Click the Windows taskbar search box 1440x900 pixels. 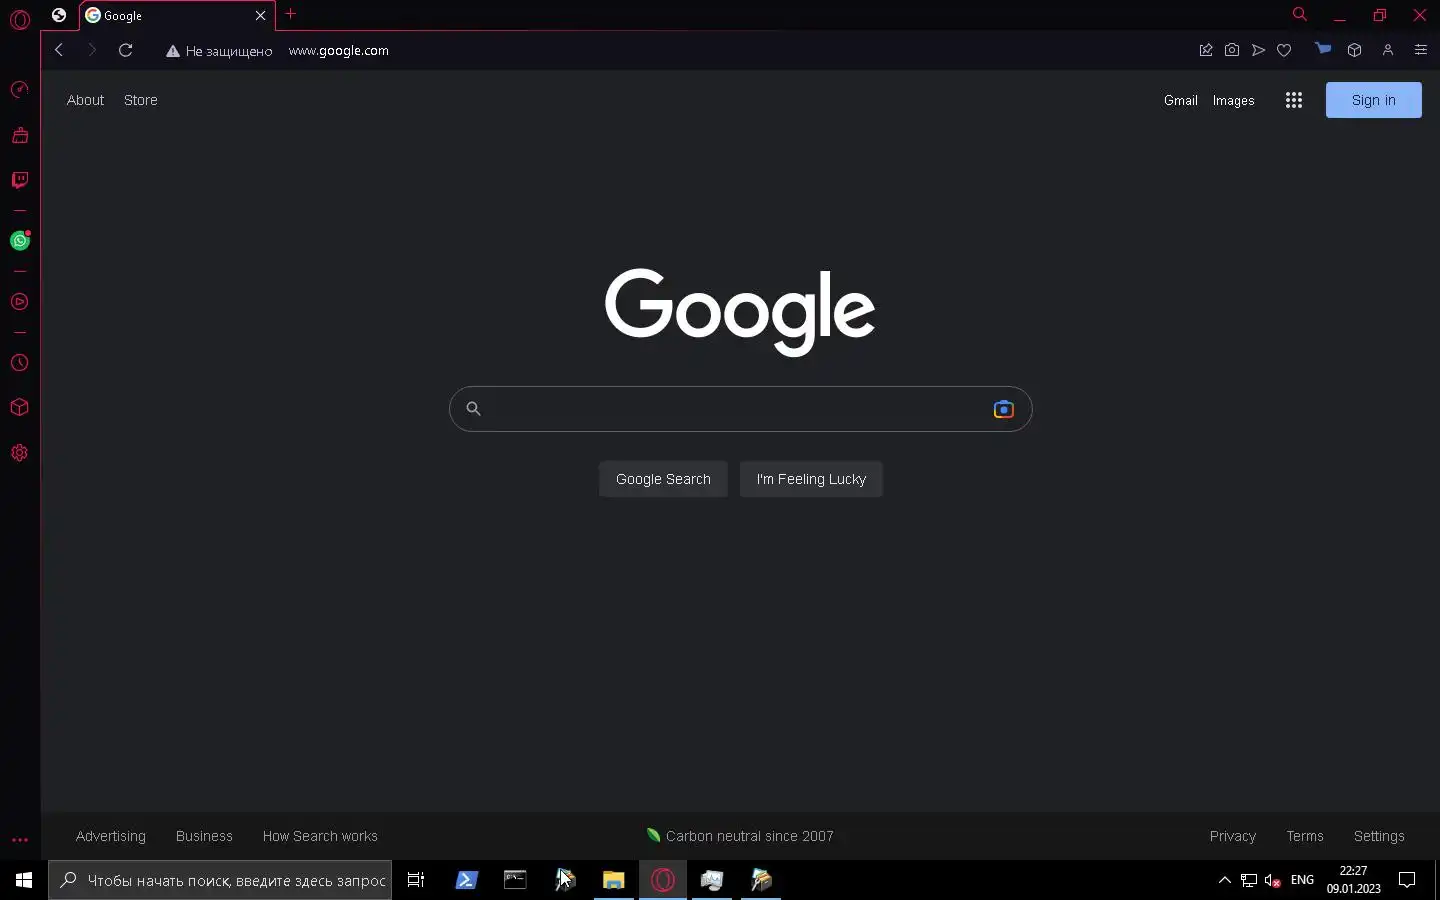click(x=220, y=880)
